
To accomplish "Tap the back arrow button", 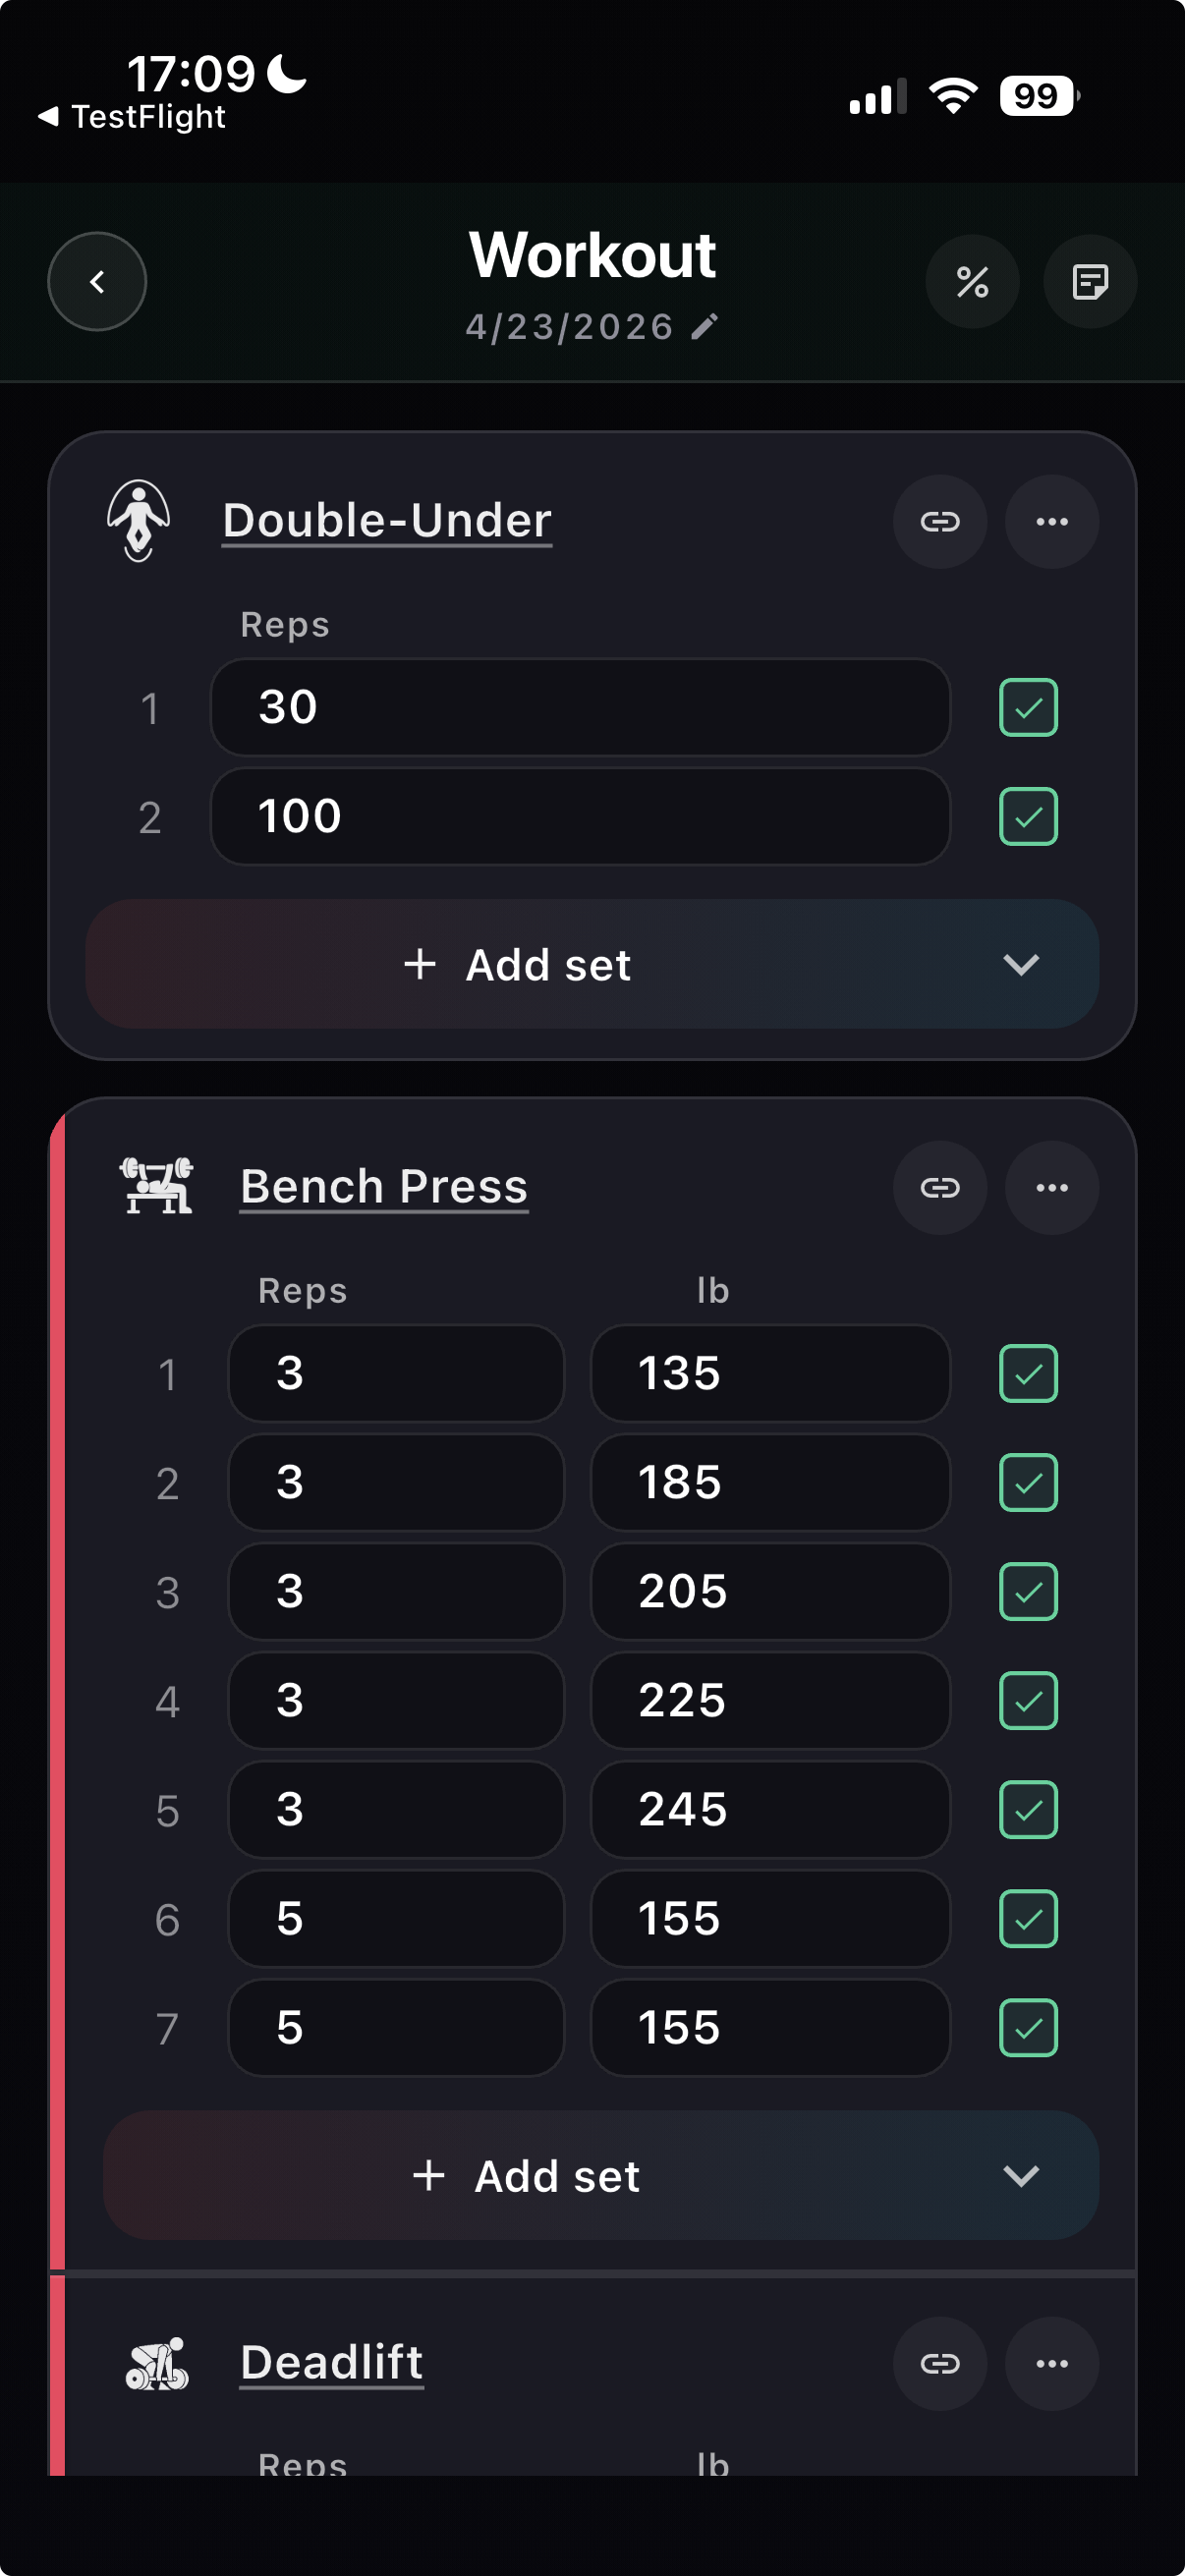I will click(97, 282).
